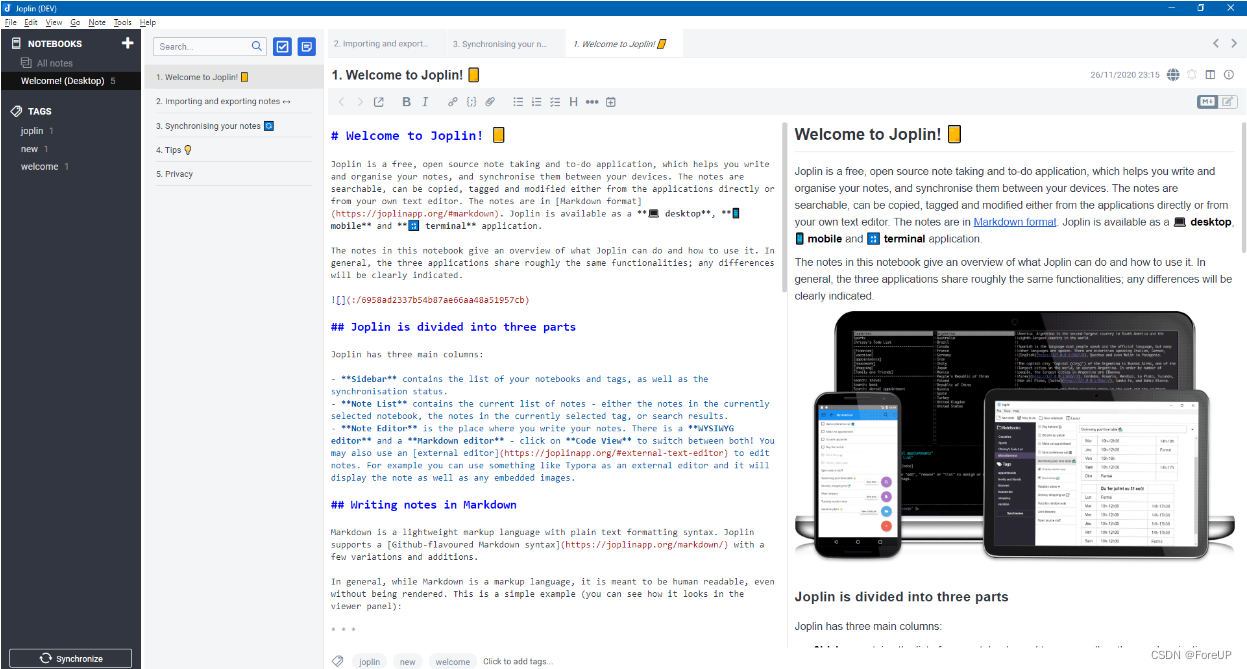Select Welcome! (Desktop) notebook
The image size is (1247, 669).
pos(70,80)
